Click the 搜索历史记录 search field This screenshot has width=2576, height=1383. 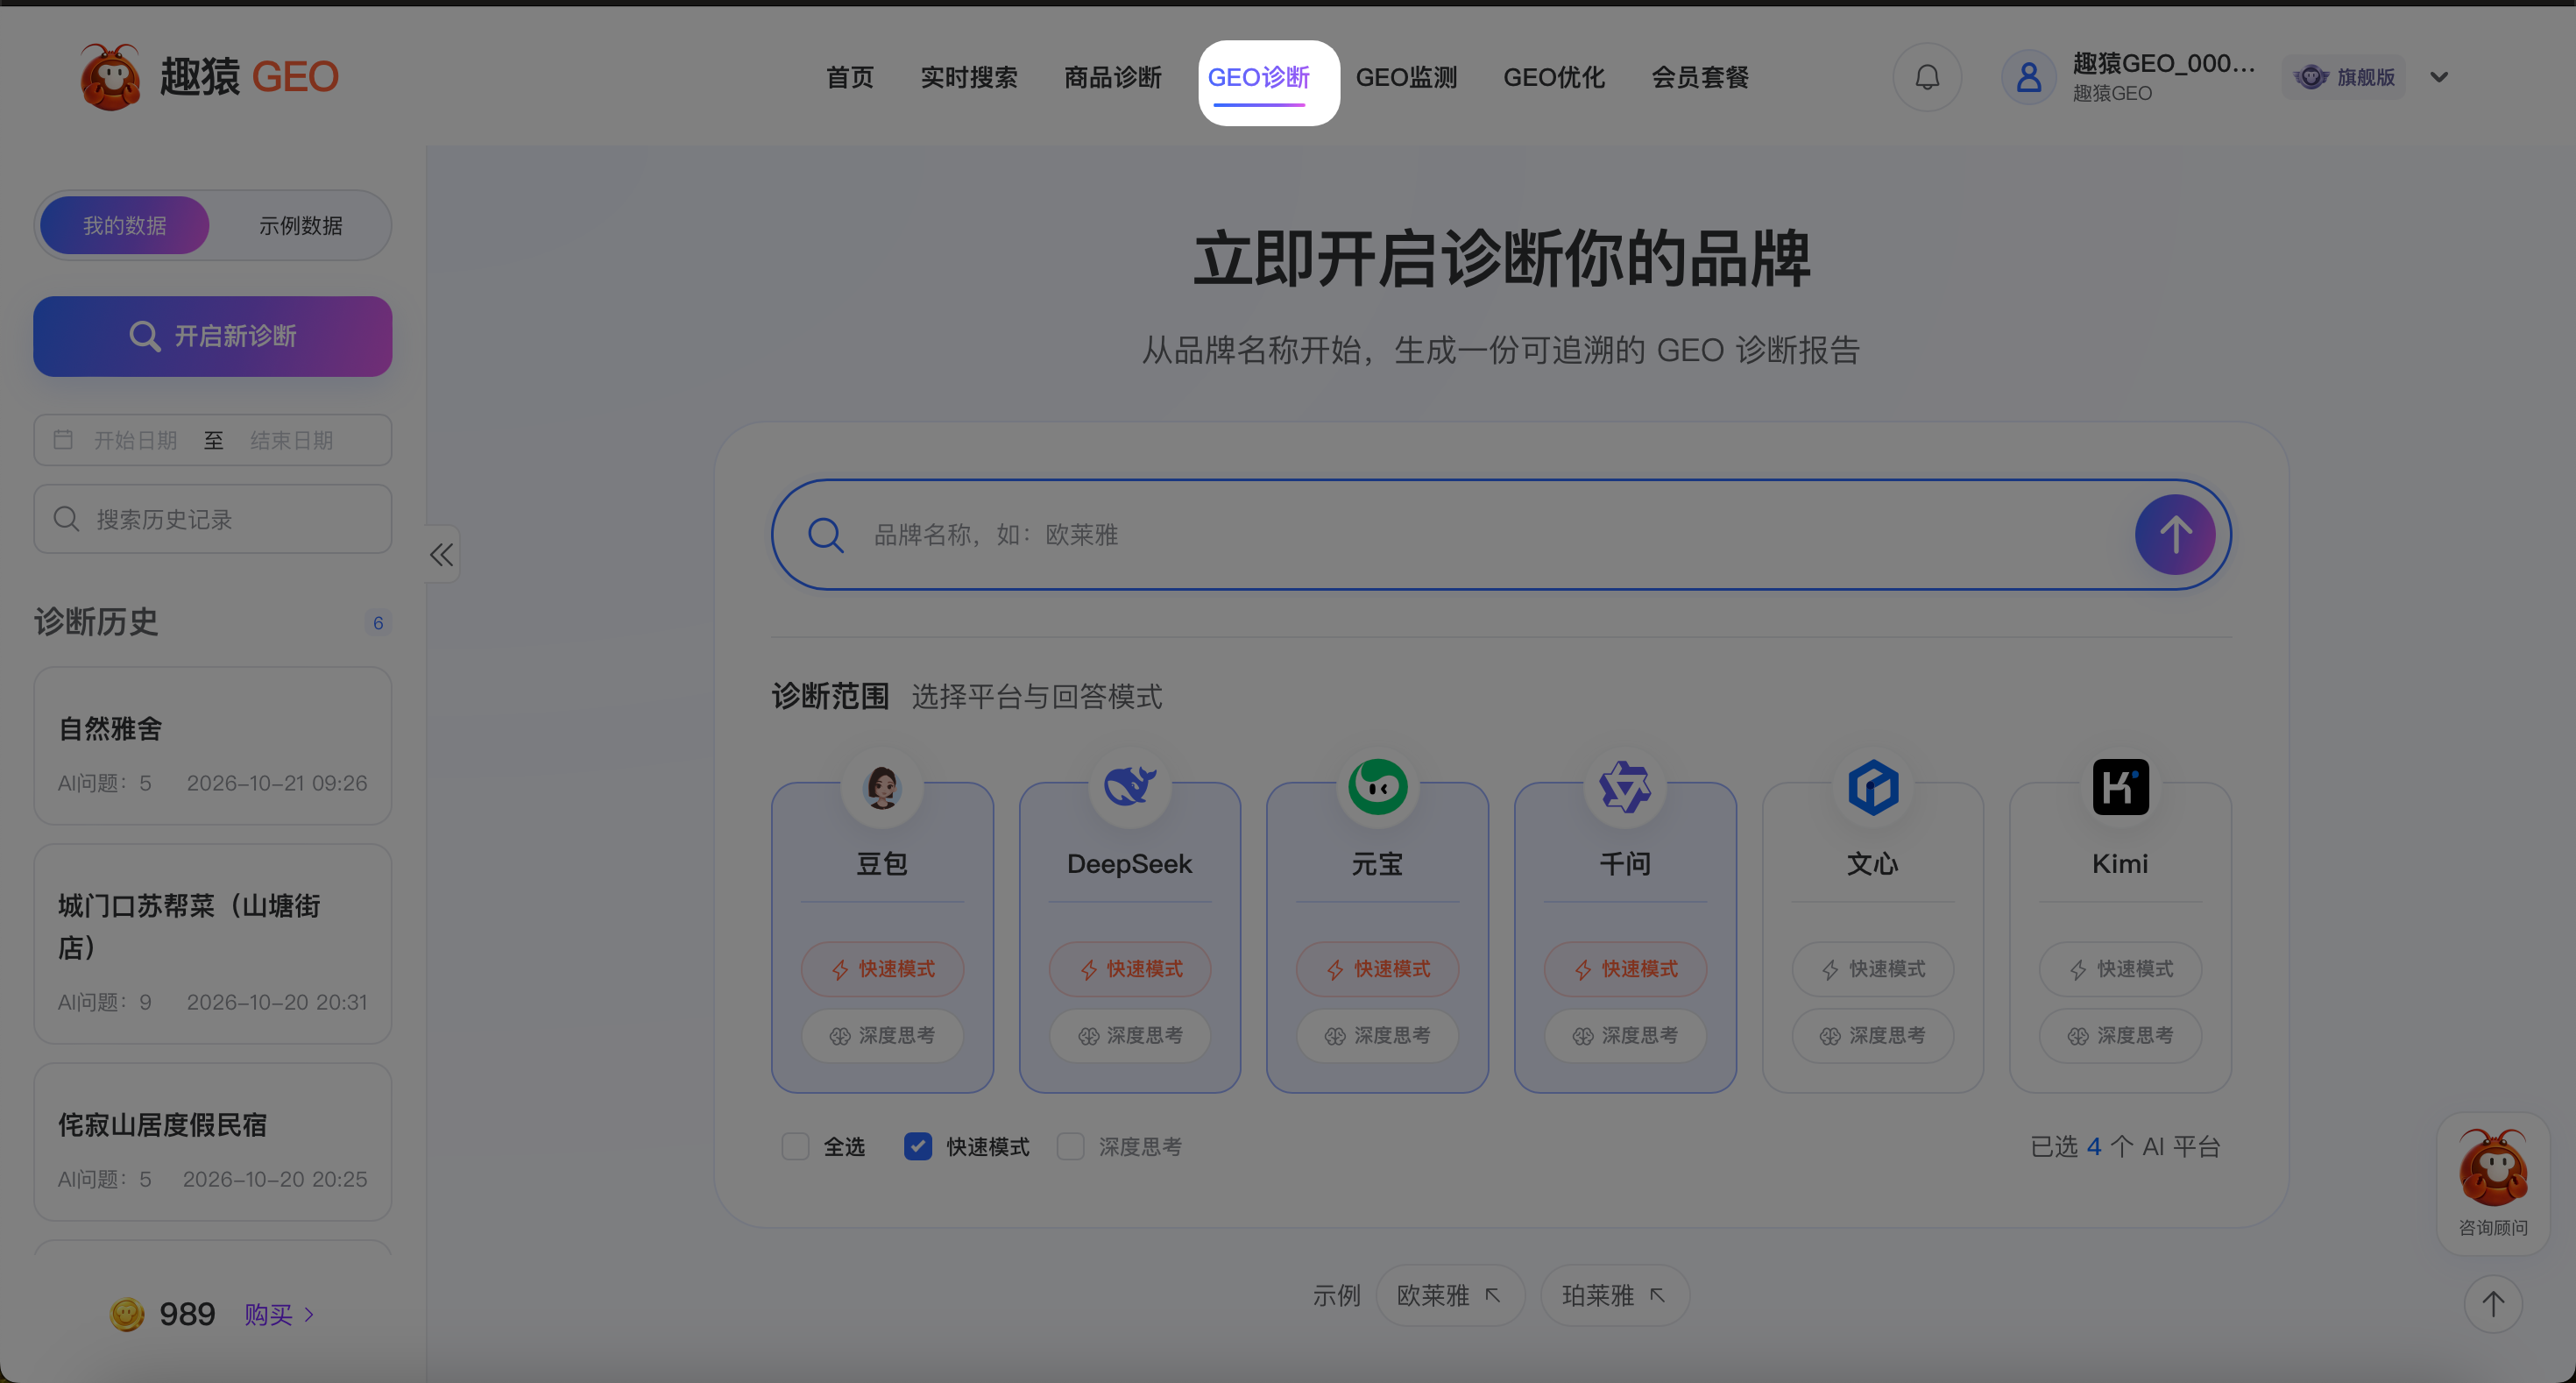(213, 519)
